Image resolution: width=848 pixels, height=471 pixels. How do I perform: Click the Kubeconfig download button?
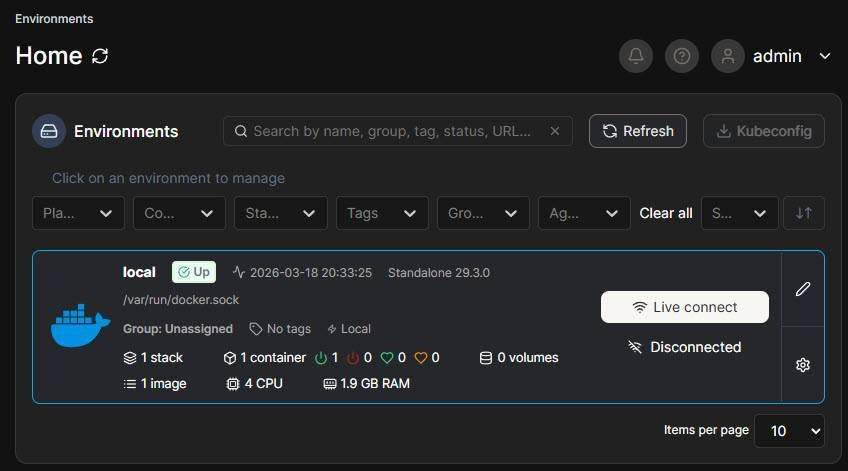764,131
